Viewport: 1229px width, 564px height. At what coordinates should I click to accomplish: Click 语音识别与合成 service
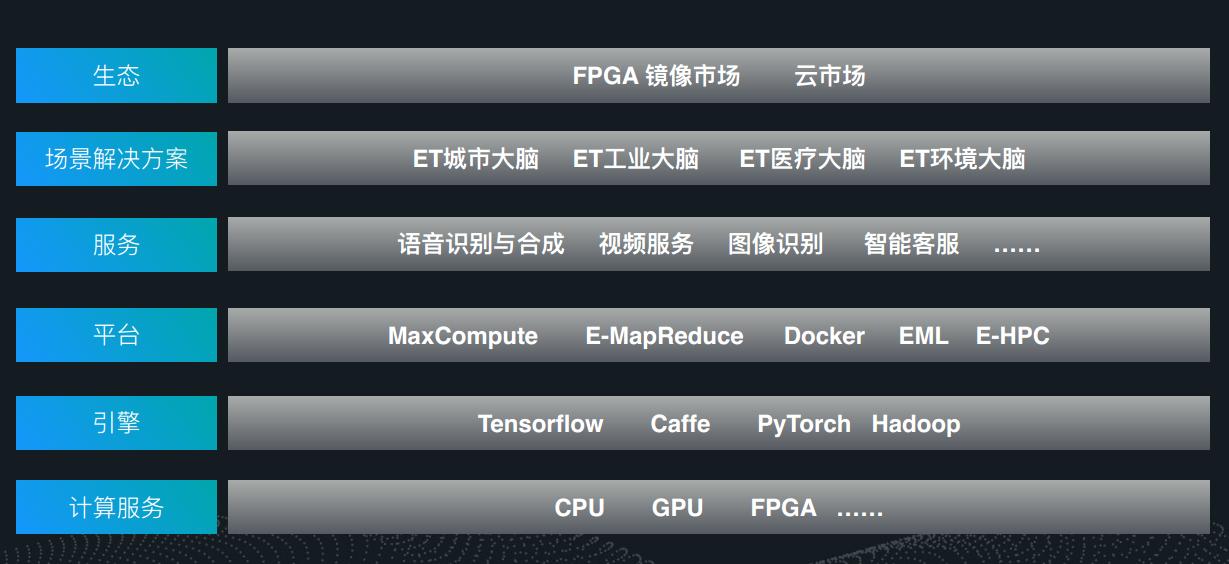pos(481,244)
